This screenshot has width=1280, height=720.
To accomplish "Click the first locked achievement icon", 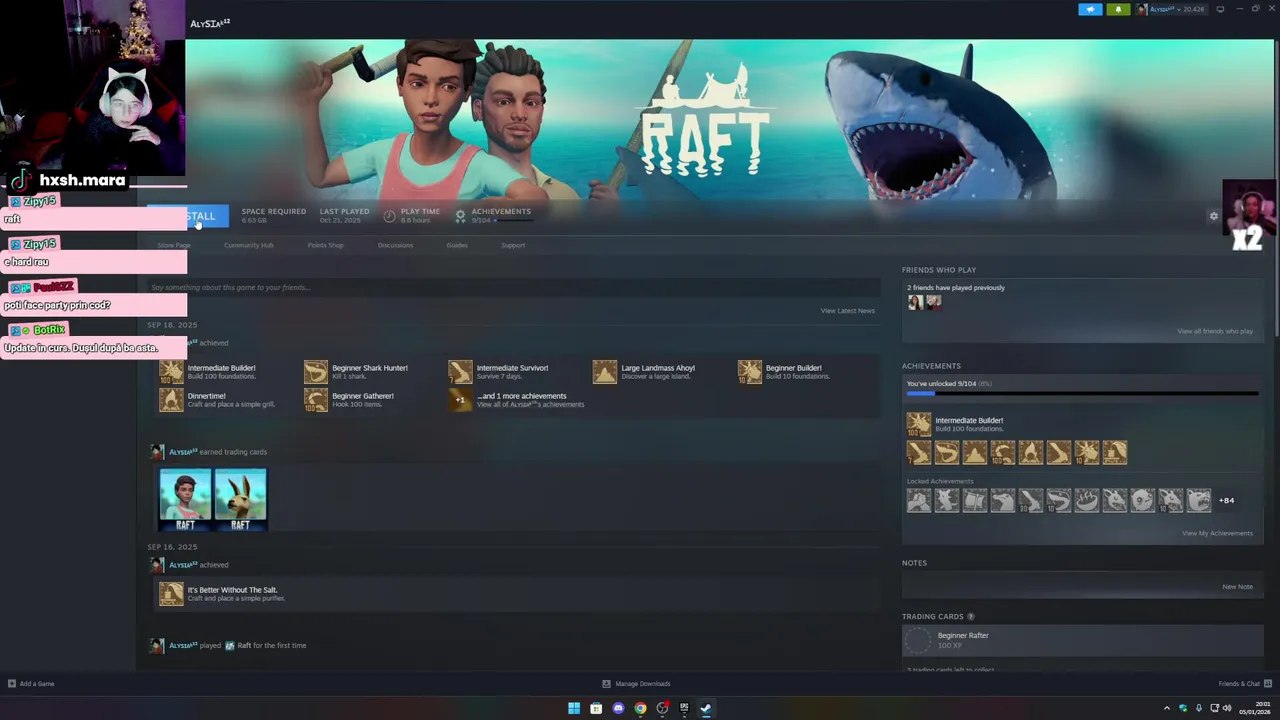I will click(918, 500).
